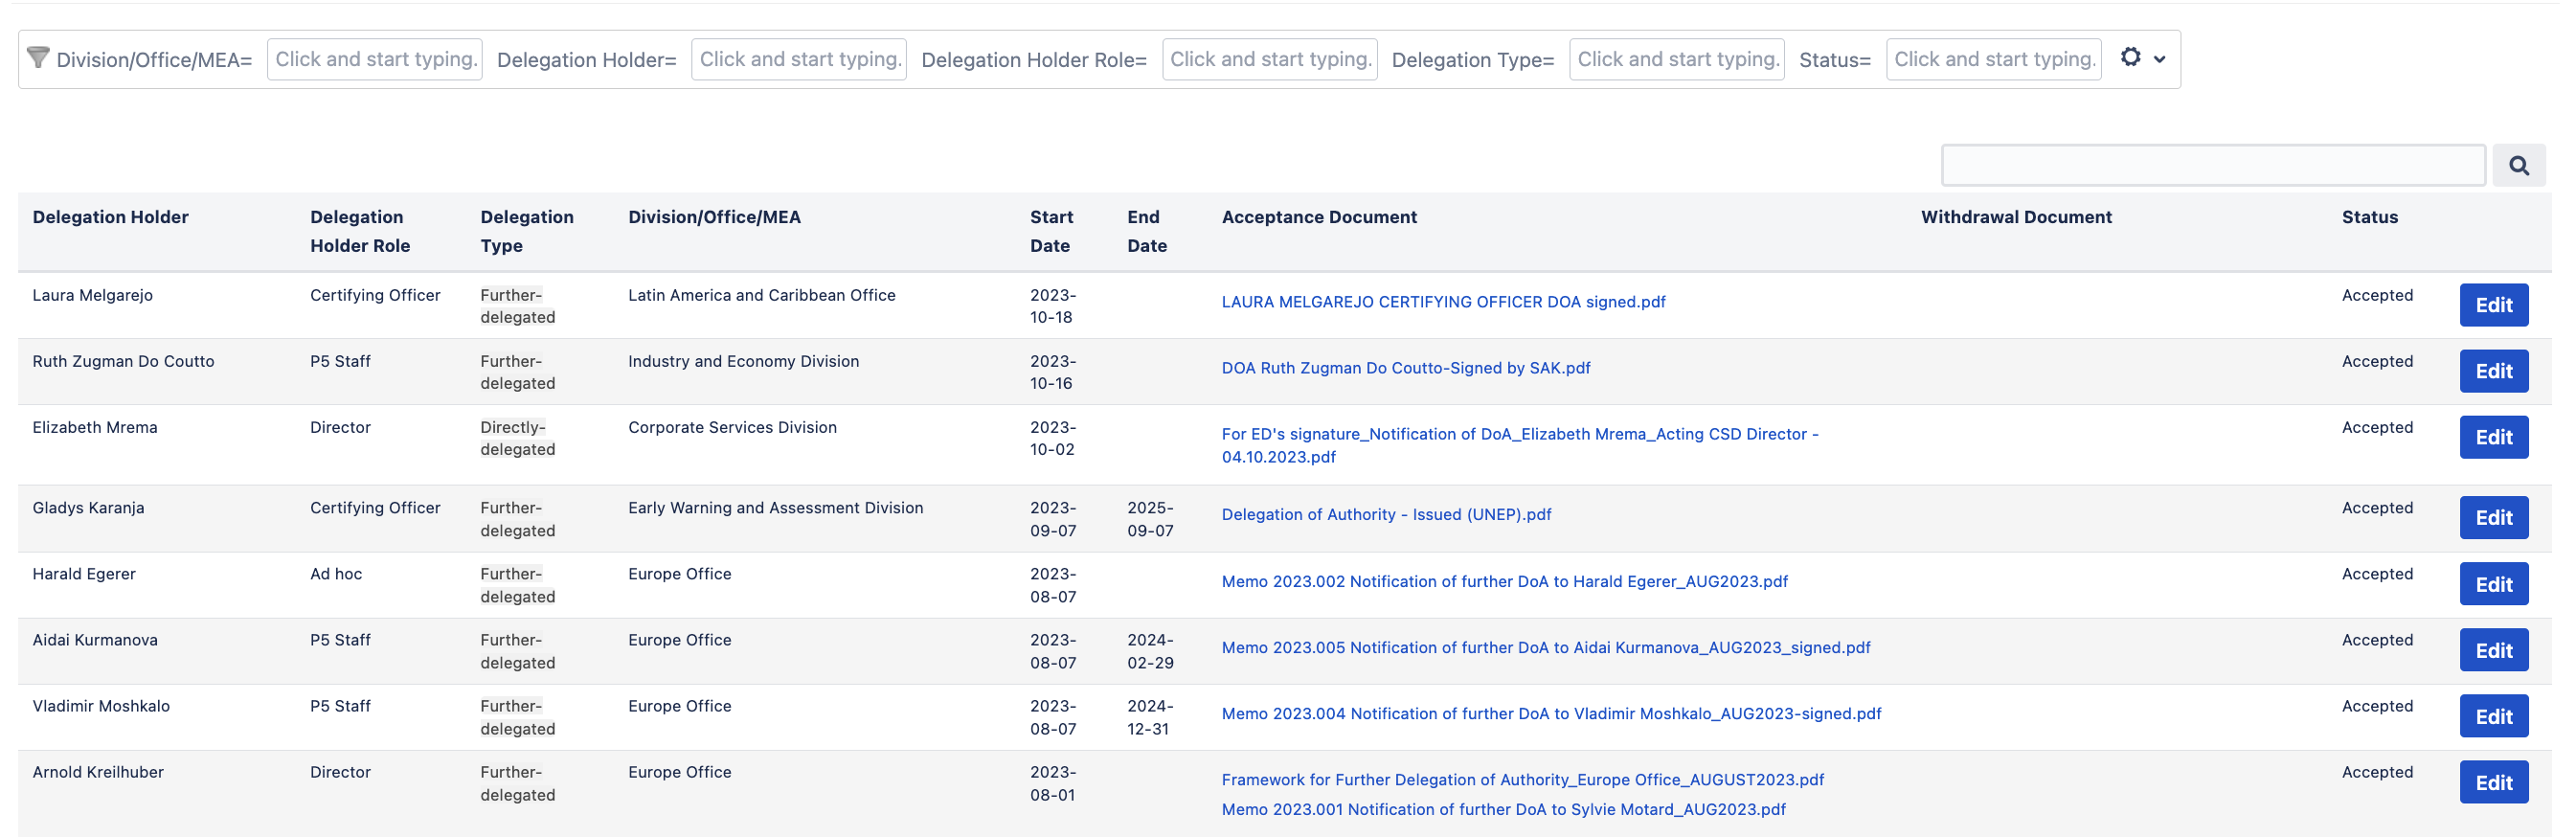This screenshot has width=2576, height=837.
Task: Click the Acceptance Document column header
Action: [1319, 217]
